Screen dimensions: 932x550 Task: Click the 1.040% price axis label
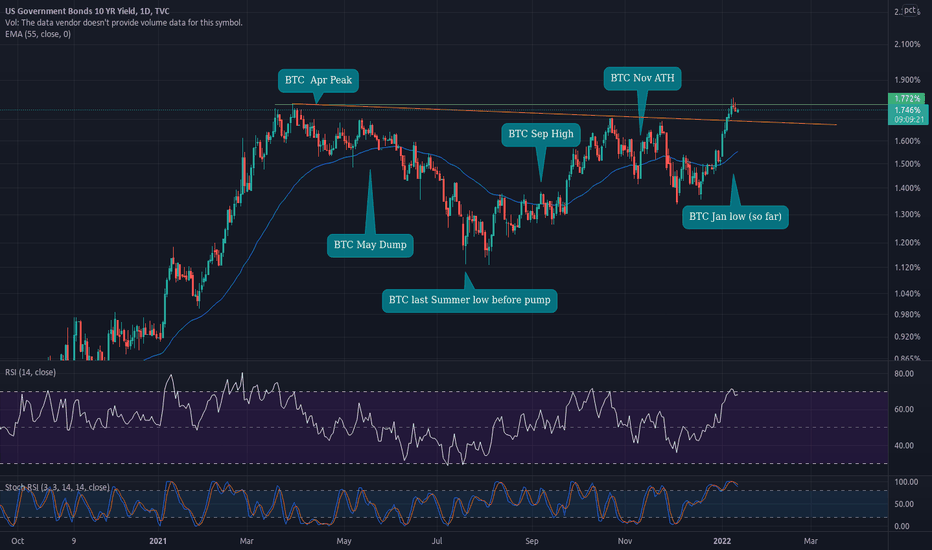(x=907, y=294)
